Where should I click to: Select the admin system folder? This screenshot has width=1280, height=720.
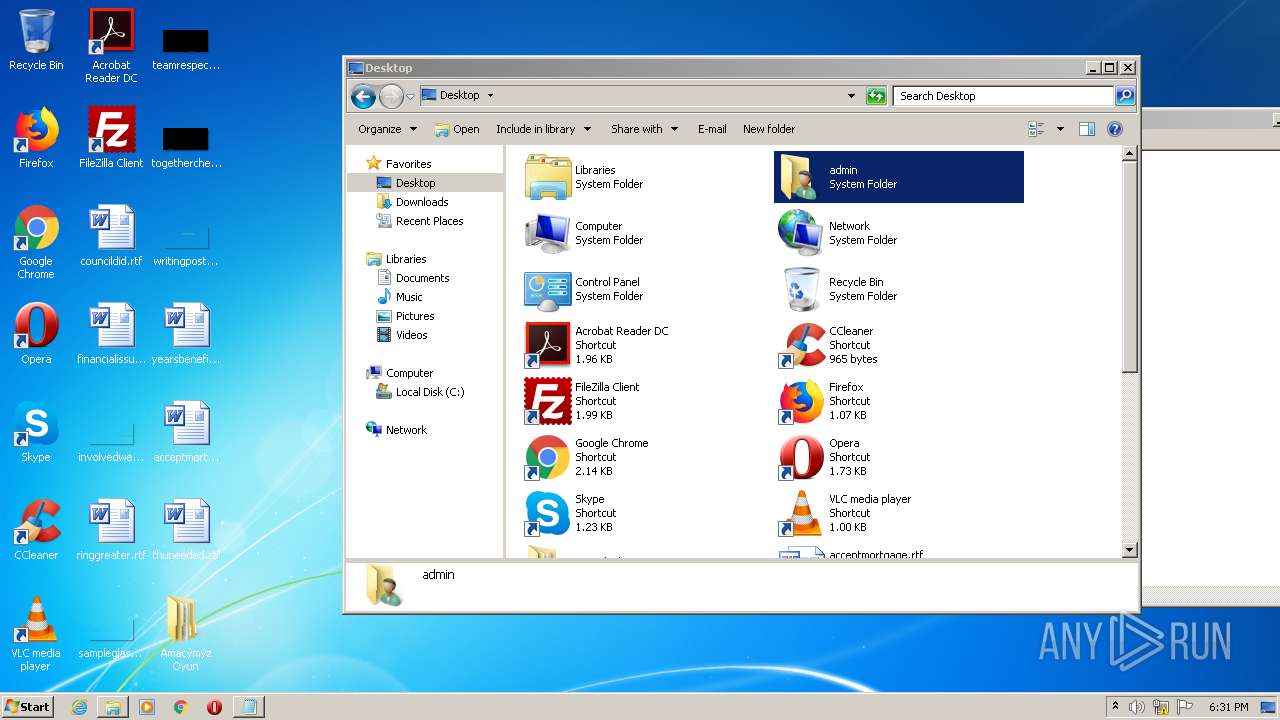point(898,177)
